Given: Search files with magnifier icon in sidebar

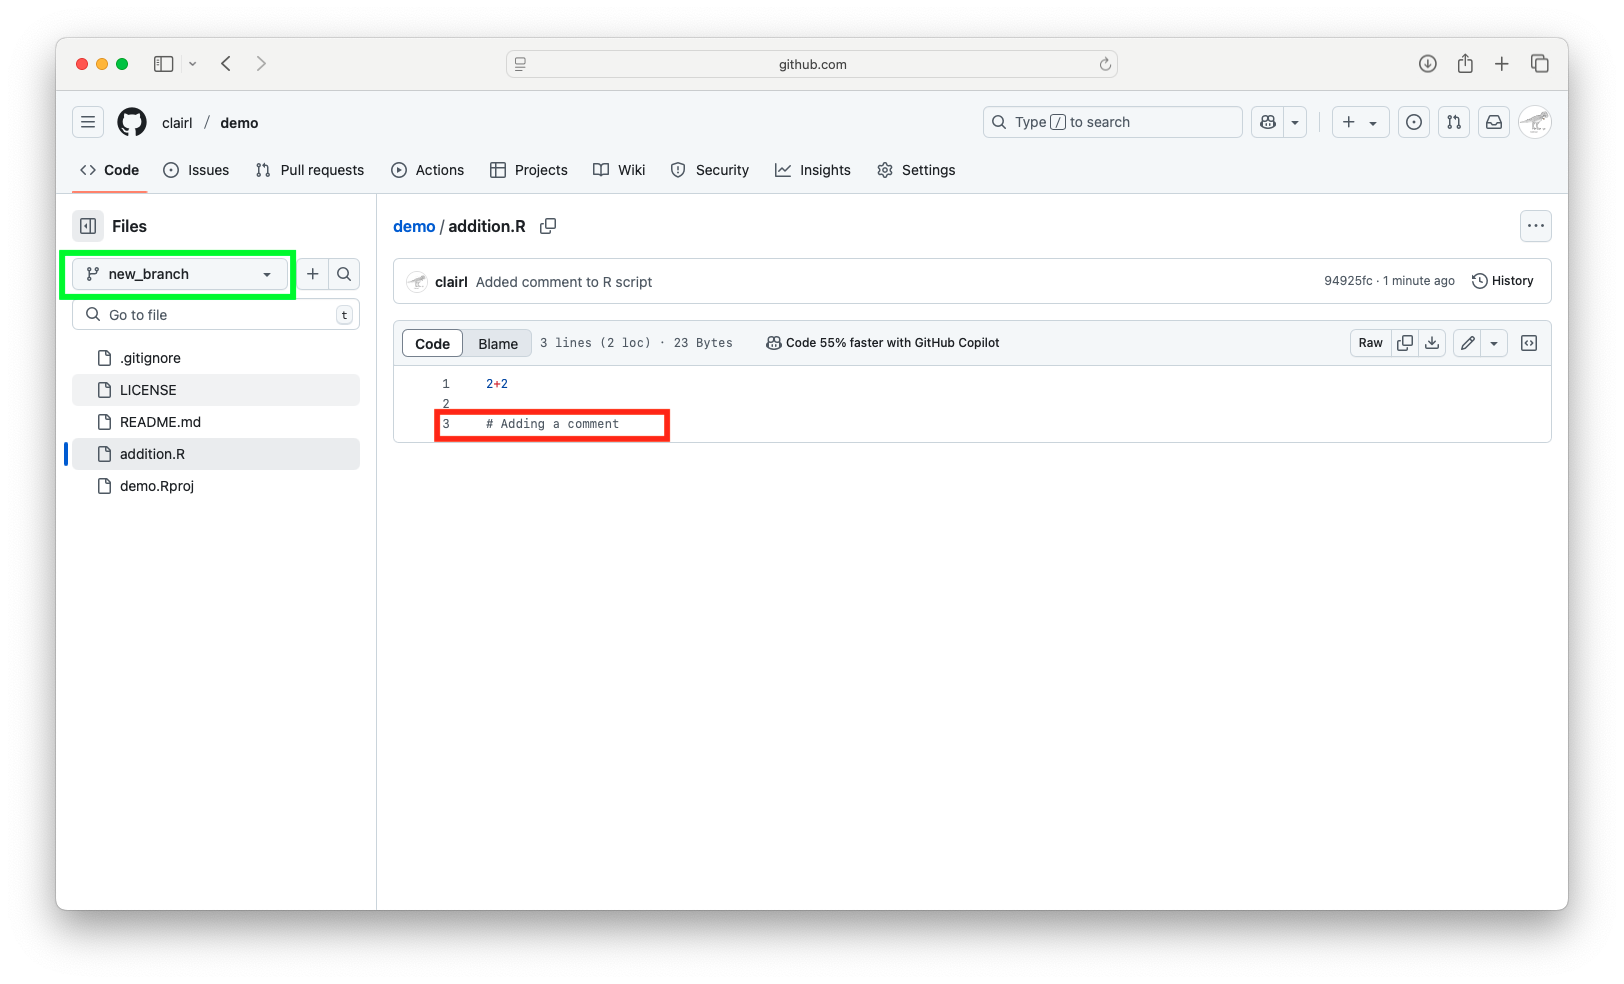Looking at the screenshot, I should tap(344, 274).
